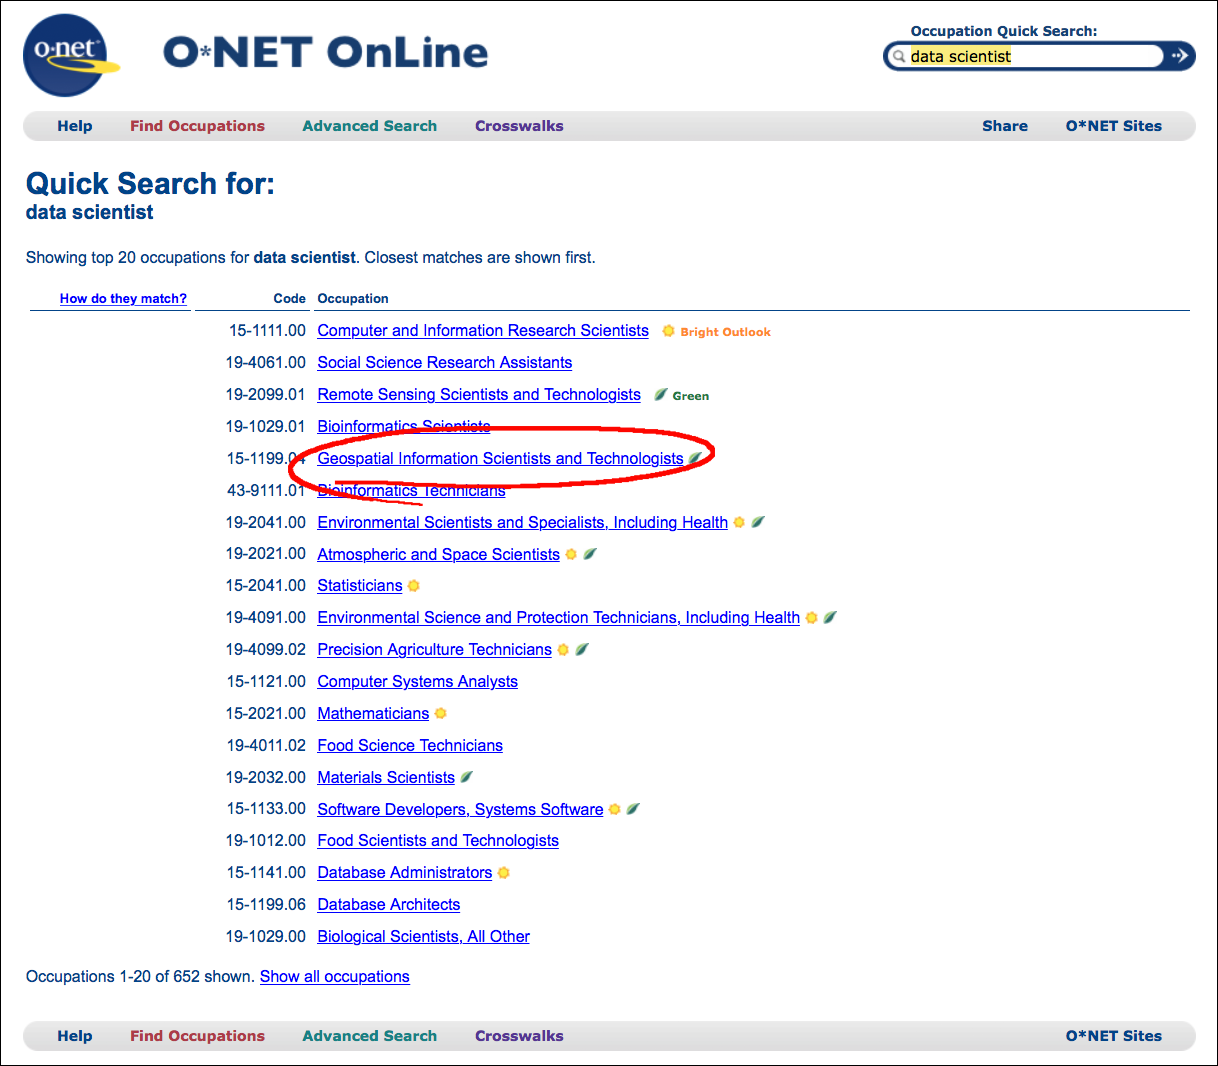Open Atmospheric and Space Scientists link
The image size is (1218, 1066).
click(x=438, y=554)
